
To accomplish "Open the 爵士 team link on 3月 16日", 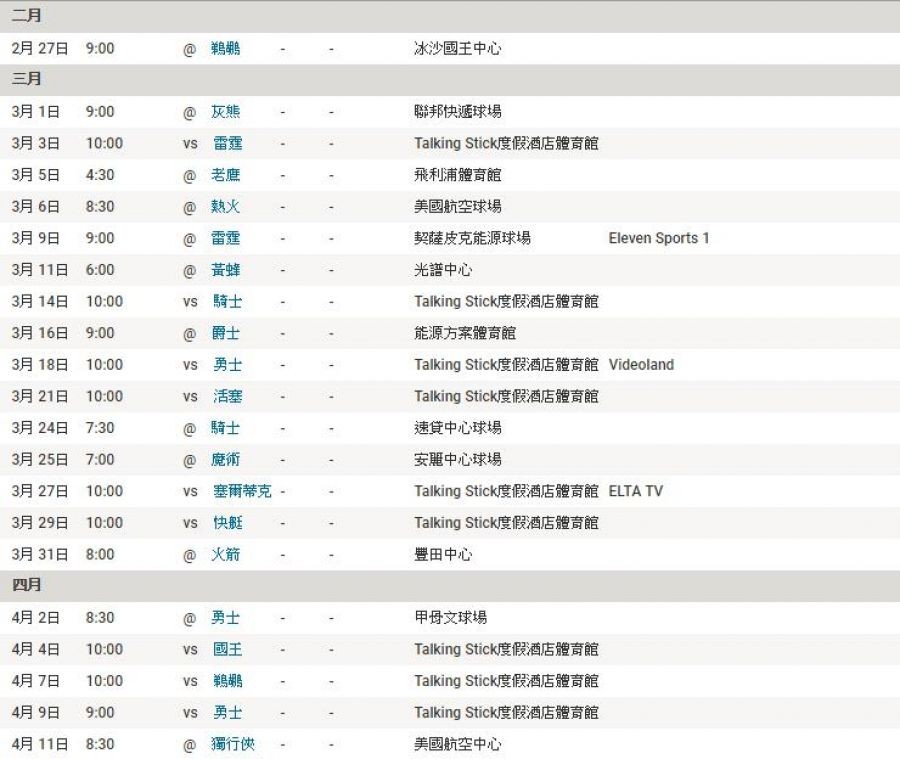I will point(225,333).
